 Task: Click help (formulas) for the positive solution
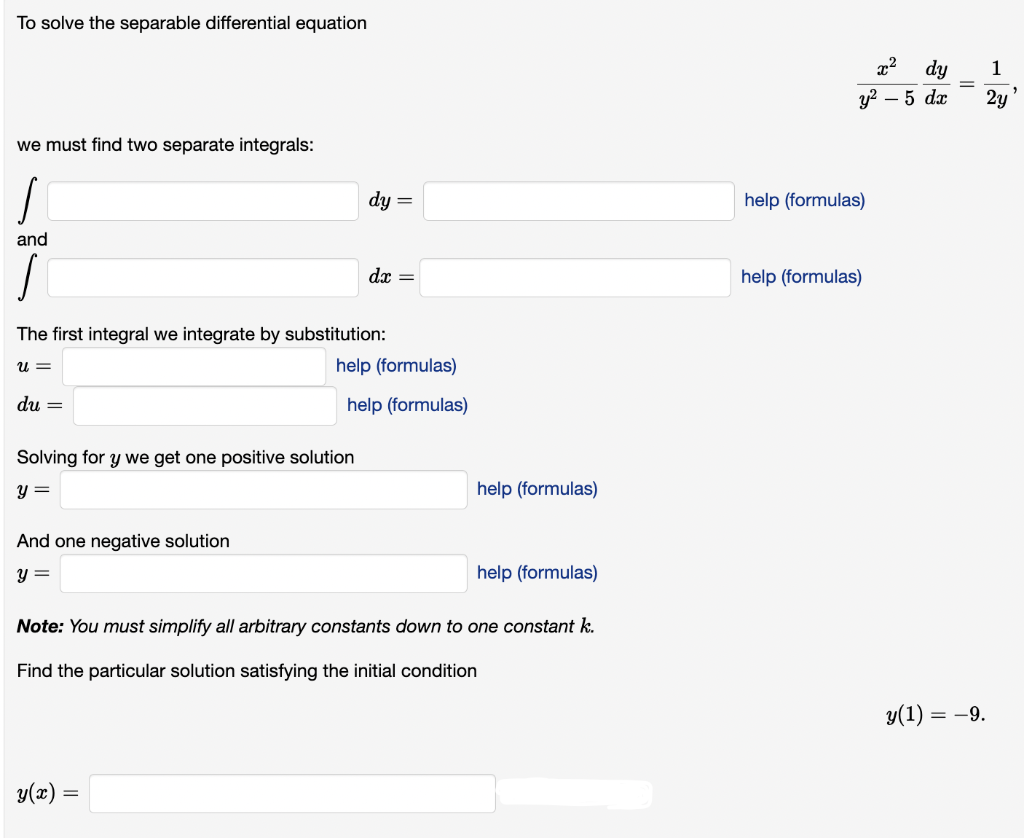point(537,489)
